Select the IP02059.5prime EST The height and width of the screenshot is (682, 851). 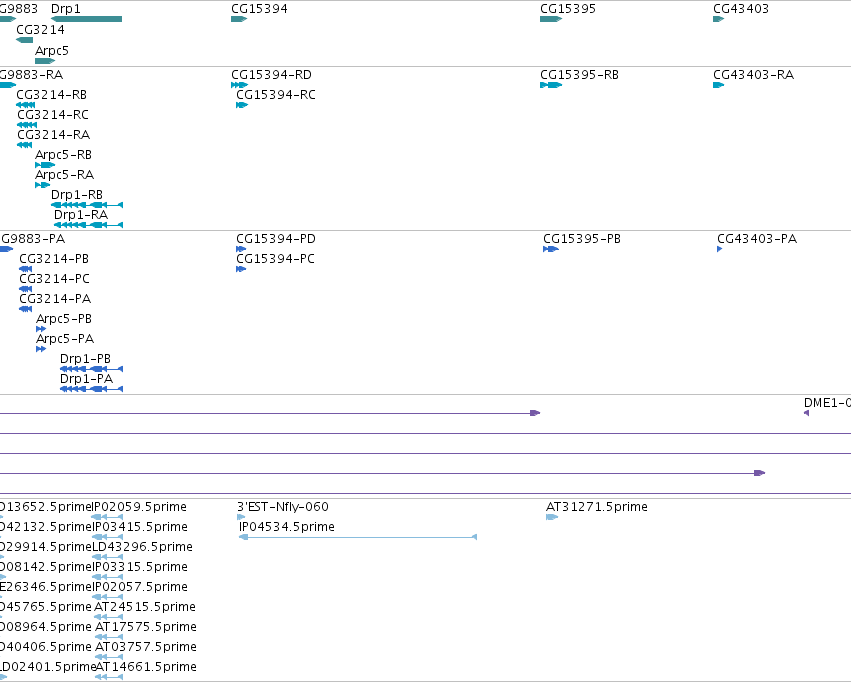pyautogui.click(x=107, y=517)
